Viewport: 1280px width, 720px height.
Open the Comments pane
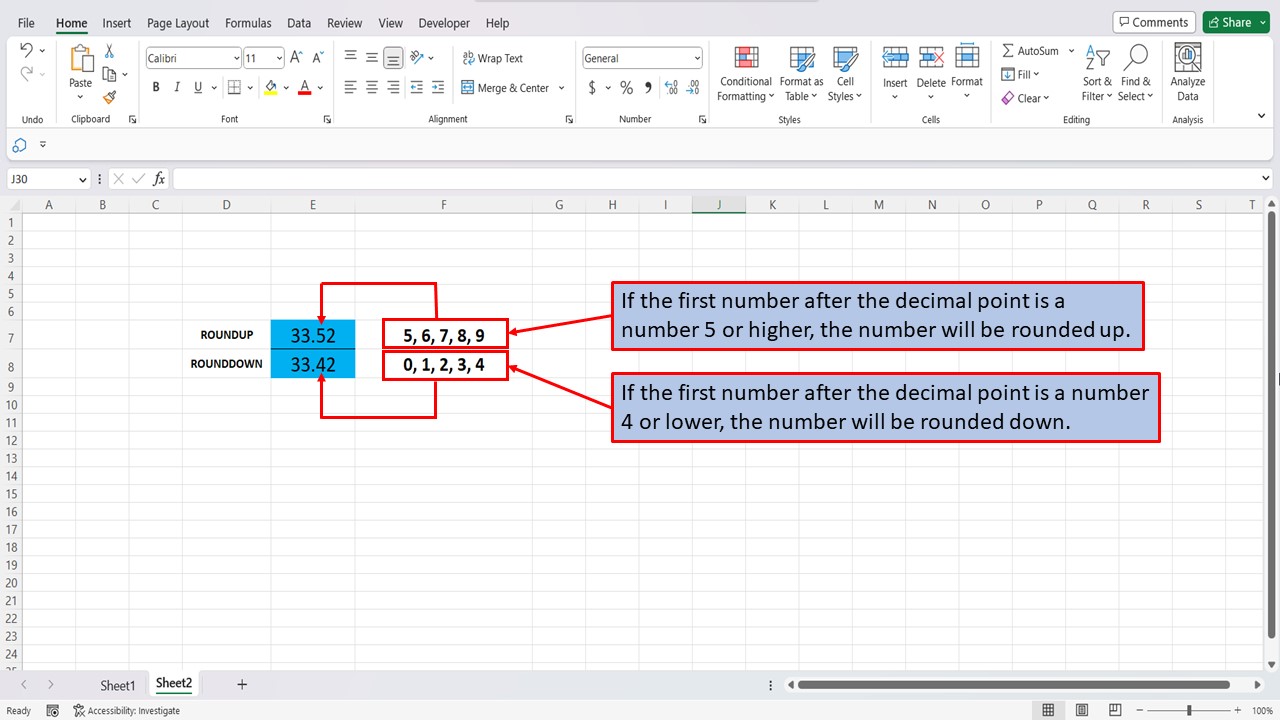click(1154, 21)
